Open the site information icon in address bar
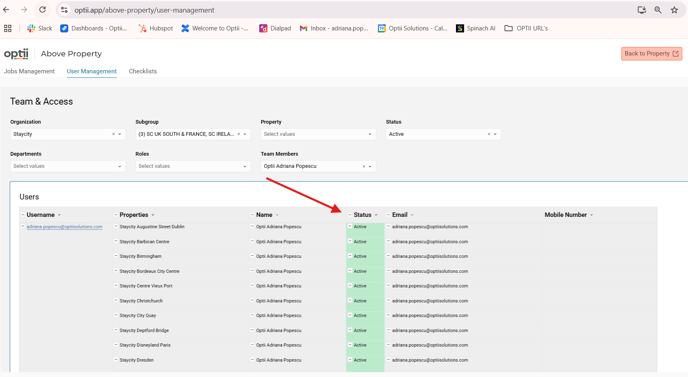 click(64, 10)
